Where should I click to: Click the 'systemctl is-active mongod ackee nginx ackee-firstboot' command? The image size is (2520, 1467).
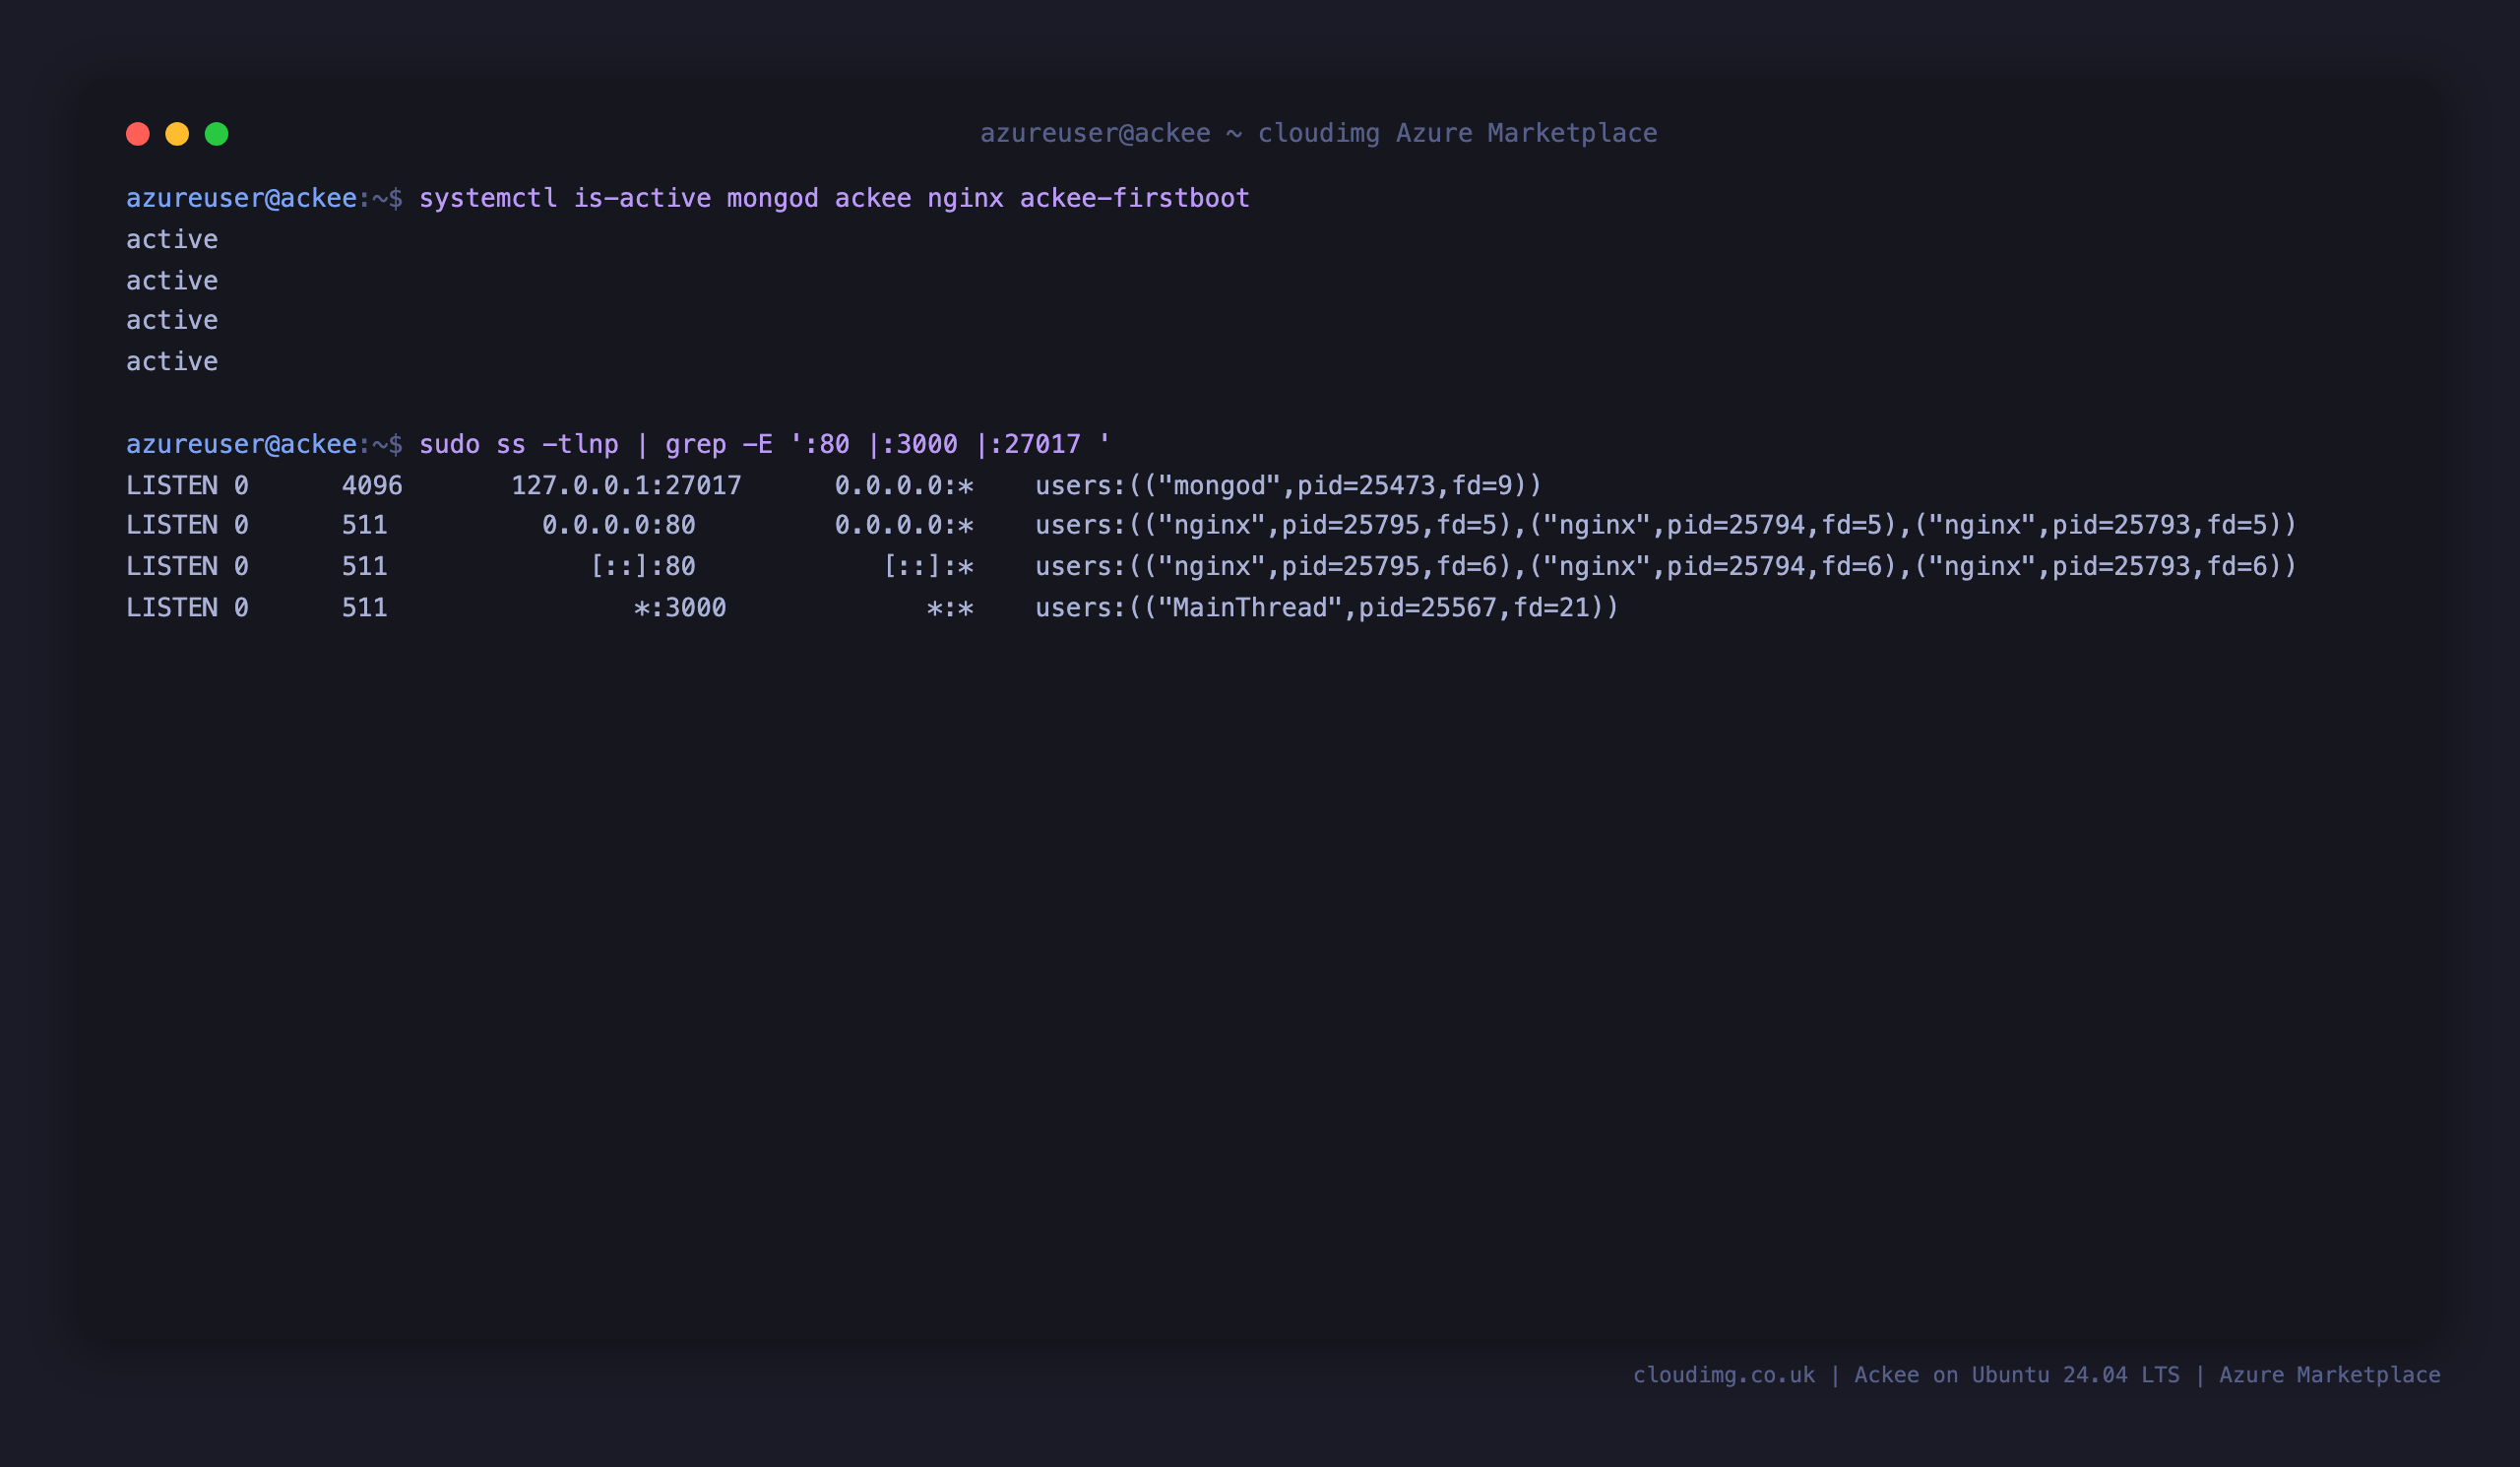pyautogui.click(x=834, y=198)
